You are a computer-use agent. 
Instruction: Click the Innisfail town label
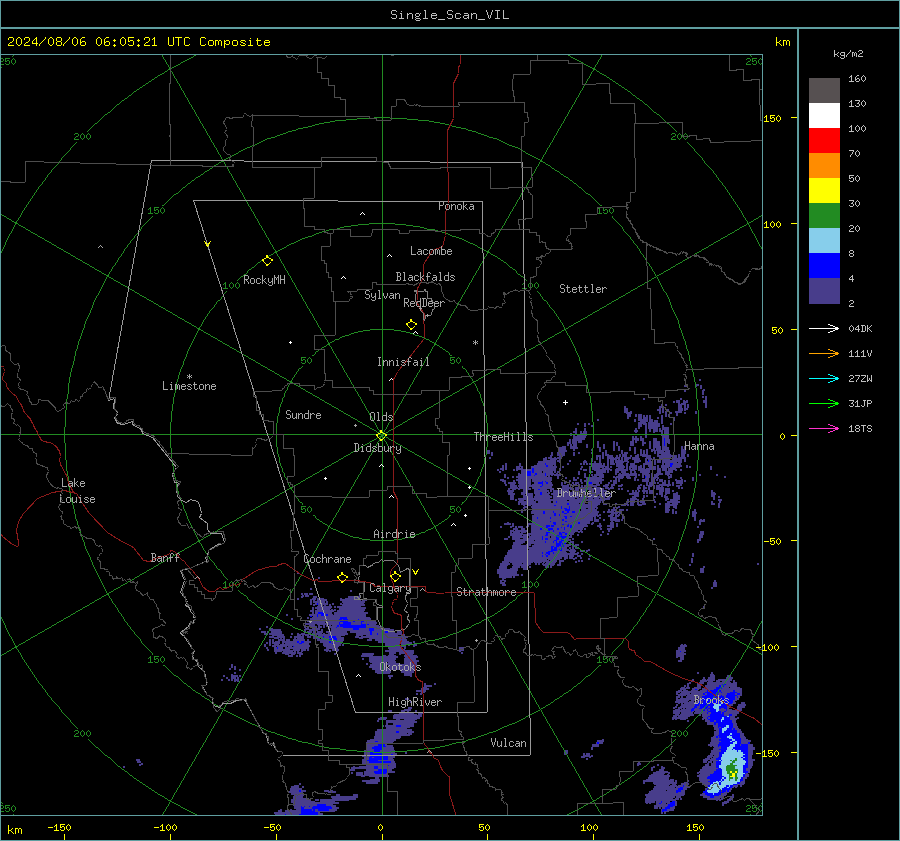(x=403, y=362)
